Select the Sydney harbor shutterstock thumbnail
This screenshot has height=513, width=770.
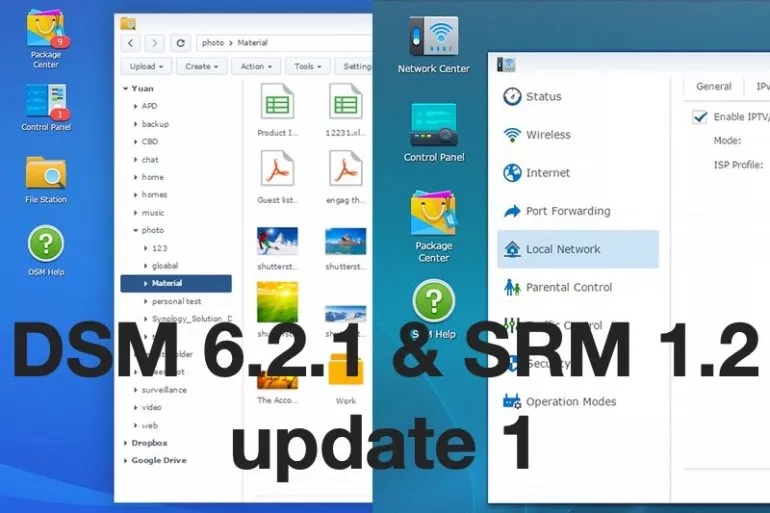pyautogui.click(x=345, y=241)
